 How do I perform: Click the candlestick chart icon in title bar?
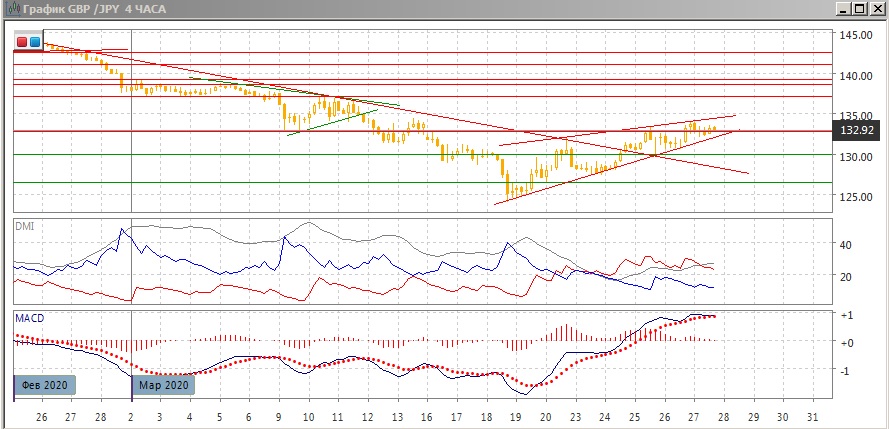(x=10, y=9)
